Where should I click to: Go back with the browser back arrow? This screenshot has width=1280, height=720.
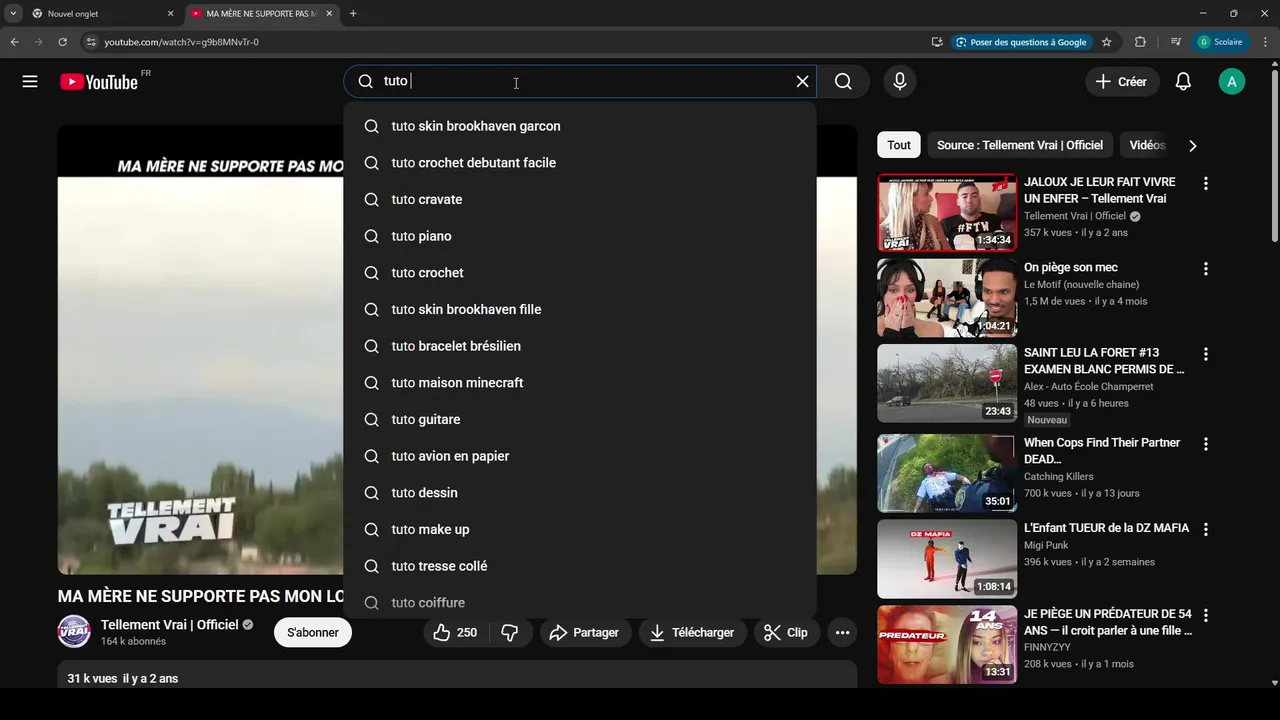point(14,42)
